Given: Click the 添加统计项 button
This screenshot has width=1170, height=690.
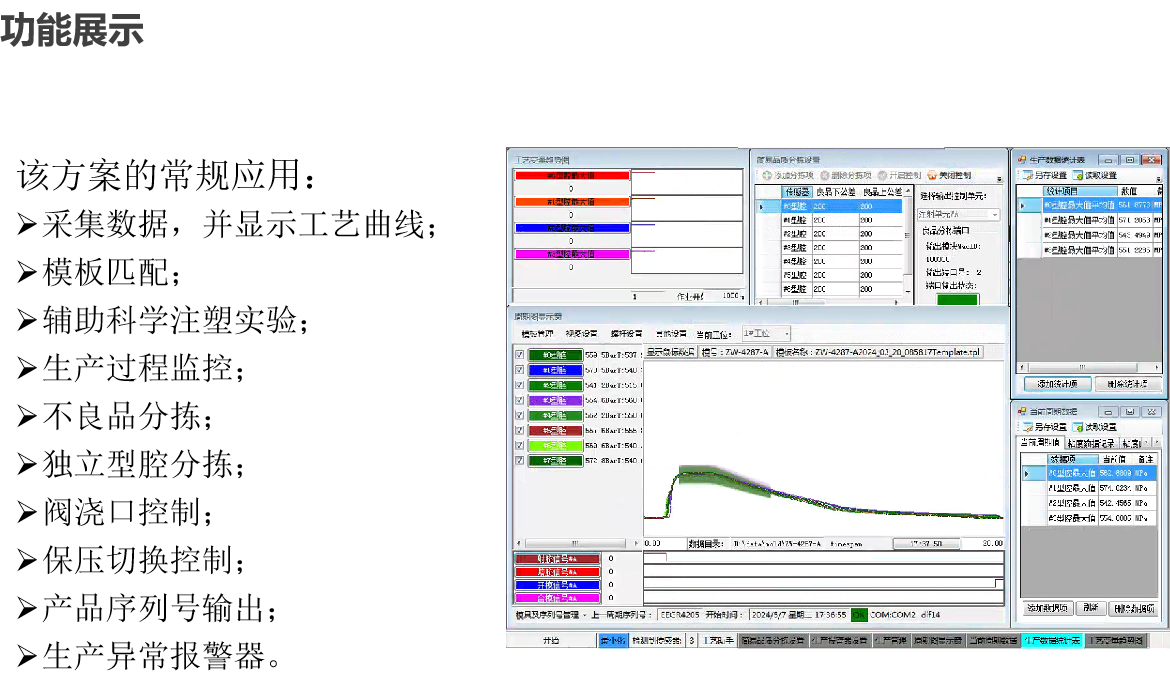Looking at the screenshot, I should (1057, 384).
